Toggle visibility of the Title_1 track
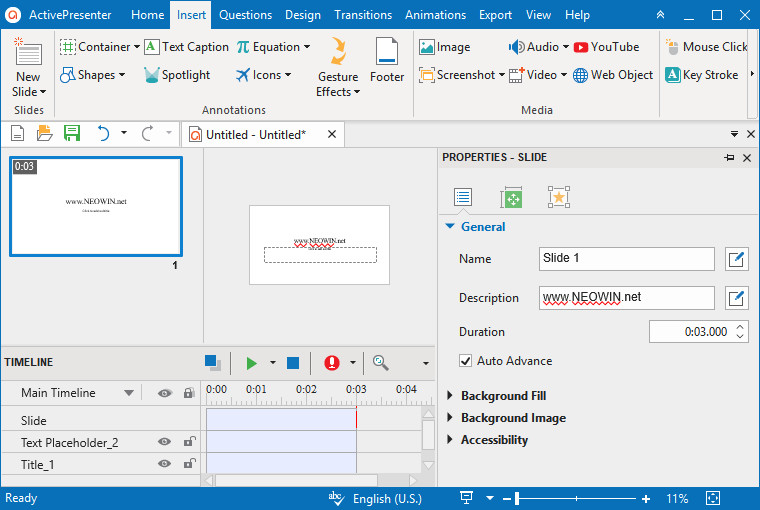The width and height of the screenshot is (760, 510). (x=165, y=464)
